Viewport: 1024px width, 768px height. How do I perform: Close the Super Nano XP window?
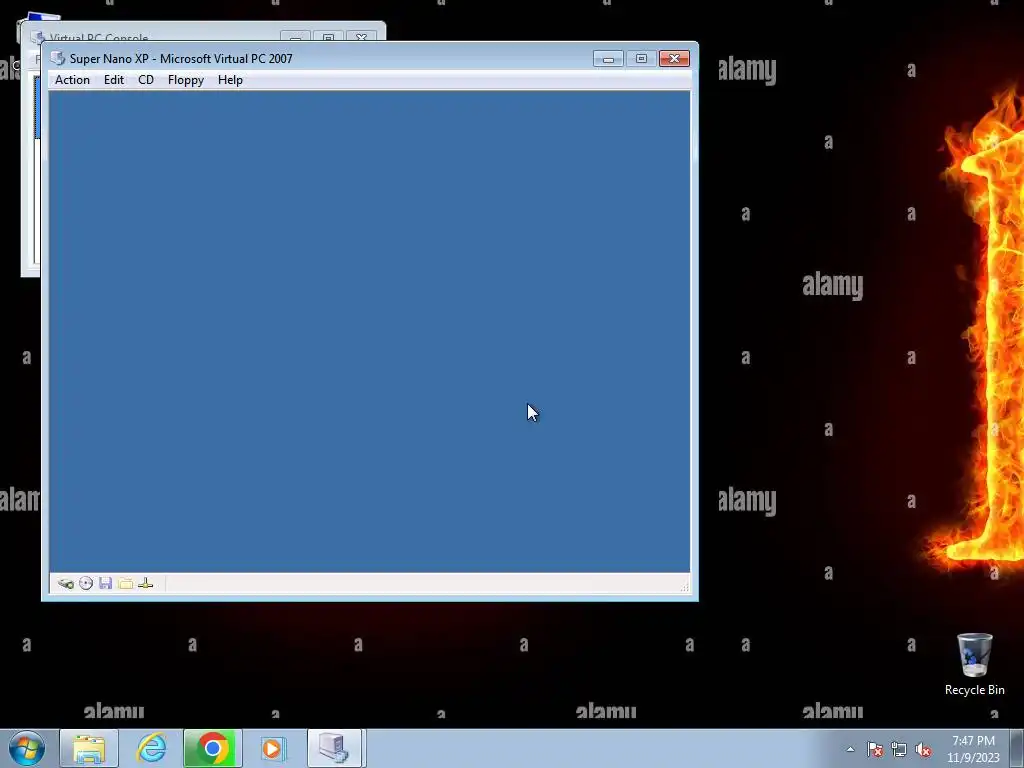coord(675,59)
